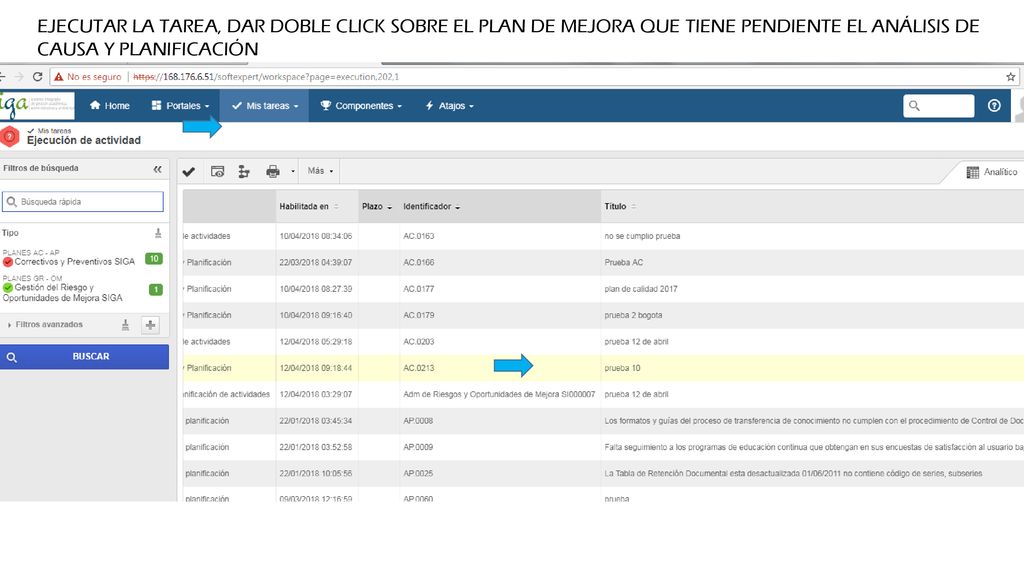The image size is (1024, 576).
Task: Click the La Tabla de Retención Documental title
Action: tap(793, 473)
